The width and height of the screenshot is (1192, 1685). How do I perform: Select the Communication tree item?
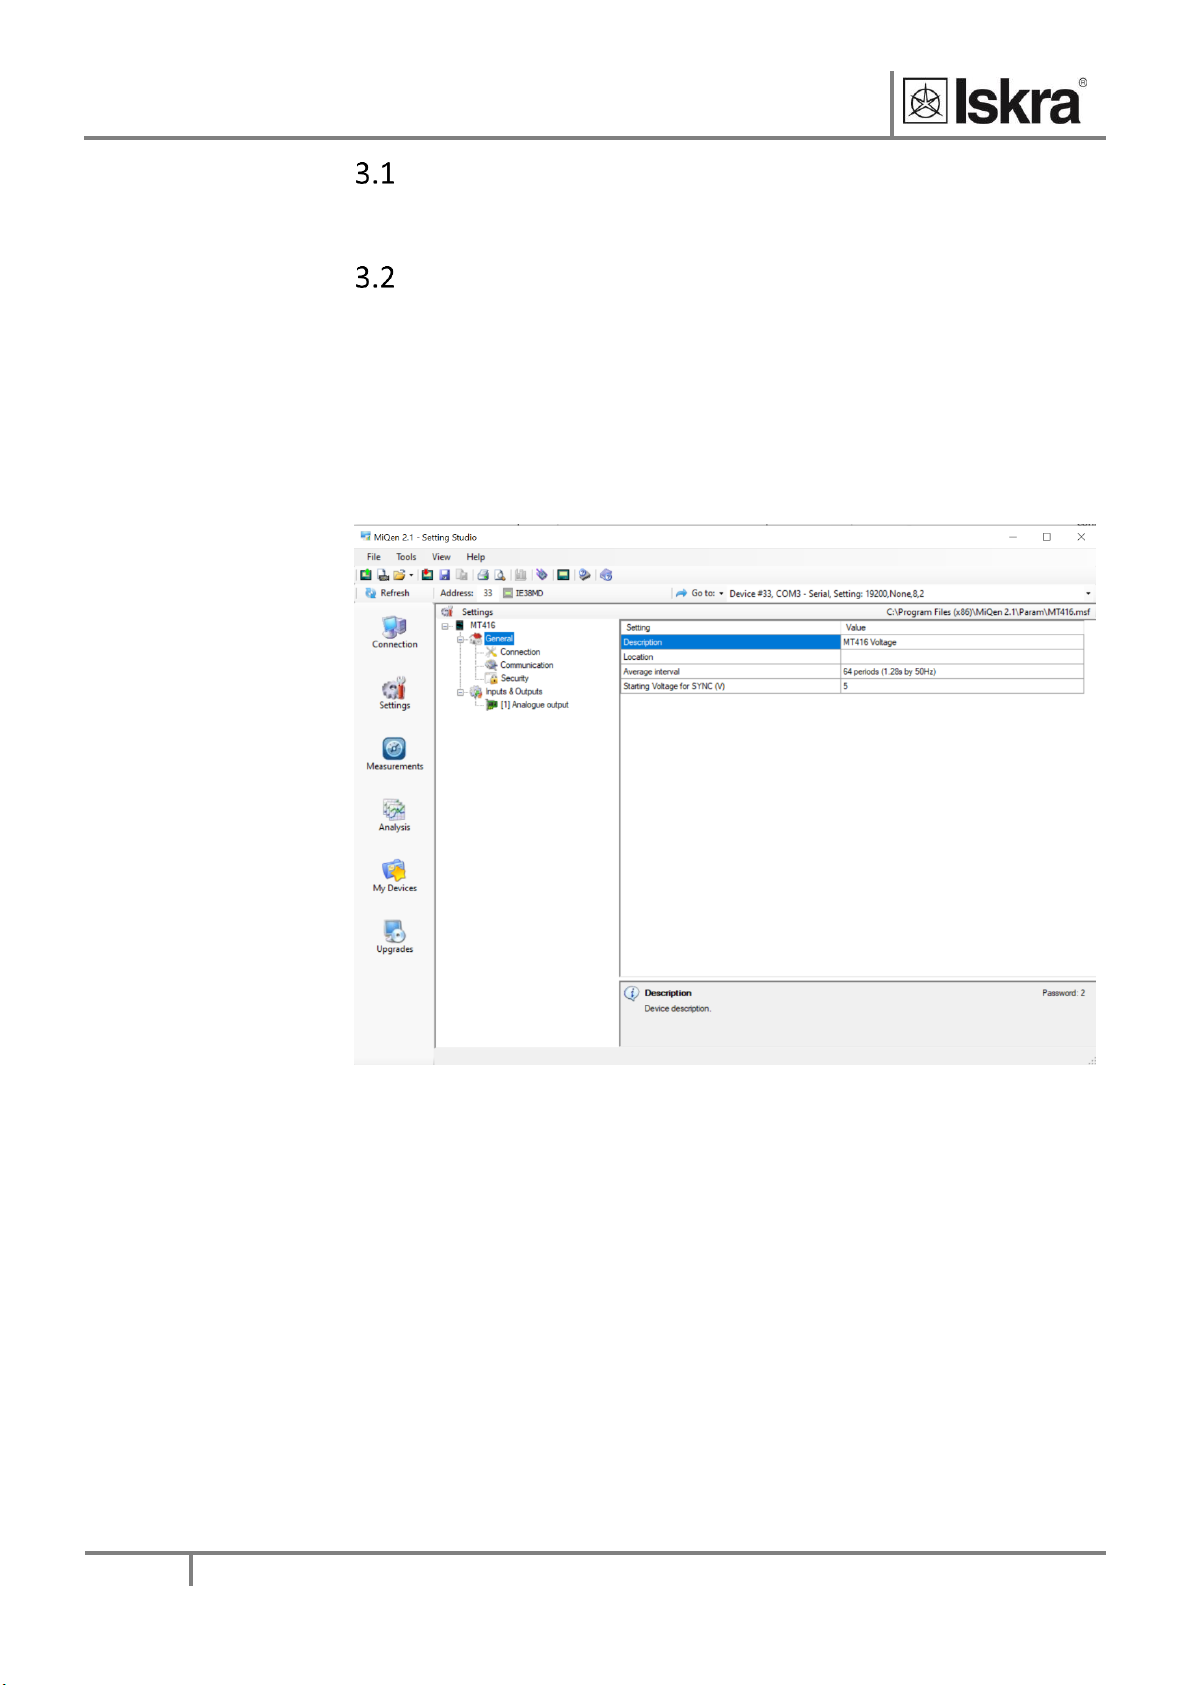(527, 665)
